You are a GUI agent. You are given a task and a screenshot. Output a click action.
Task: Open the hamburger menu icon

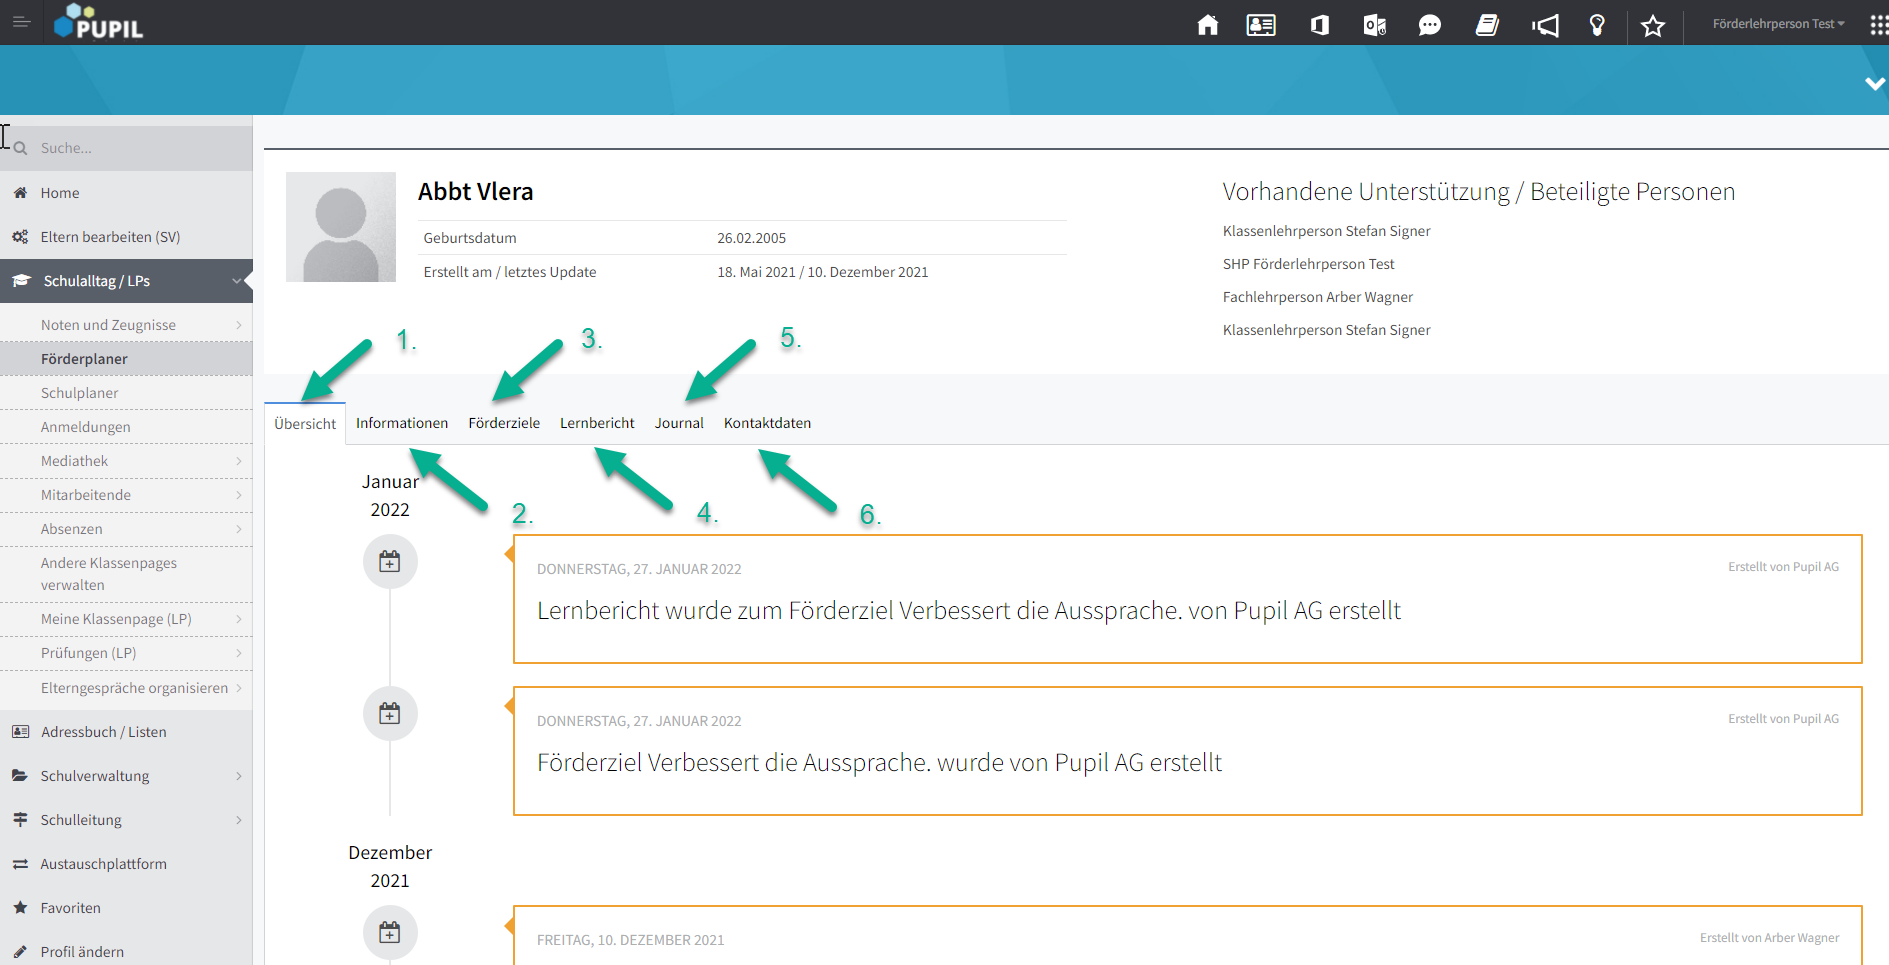21,22
